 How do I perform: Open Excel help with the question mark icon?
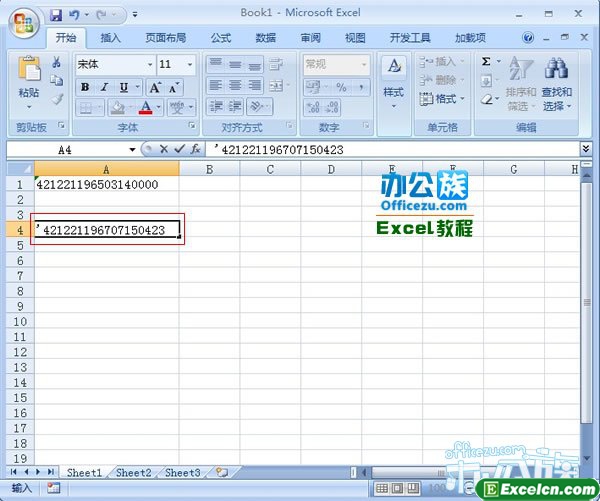[x=528, y=38]
